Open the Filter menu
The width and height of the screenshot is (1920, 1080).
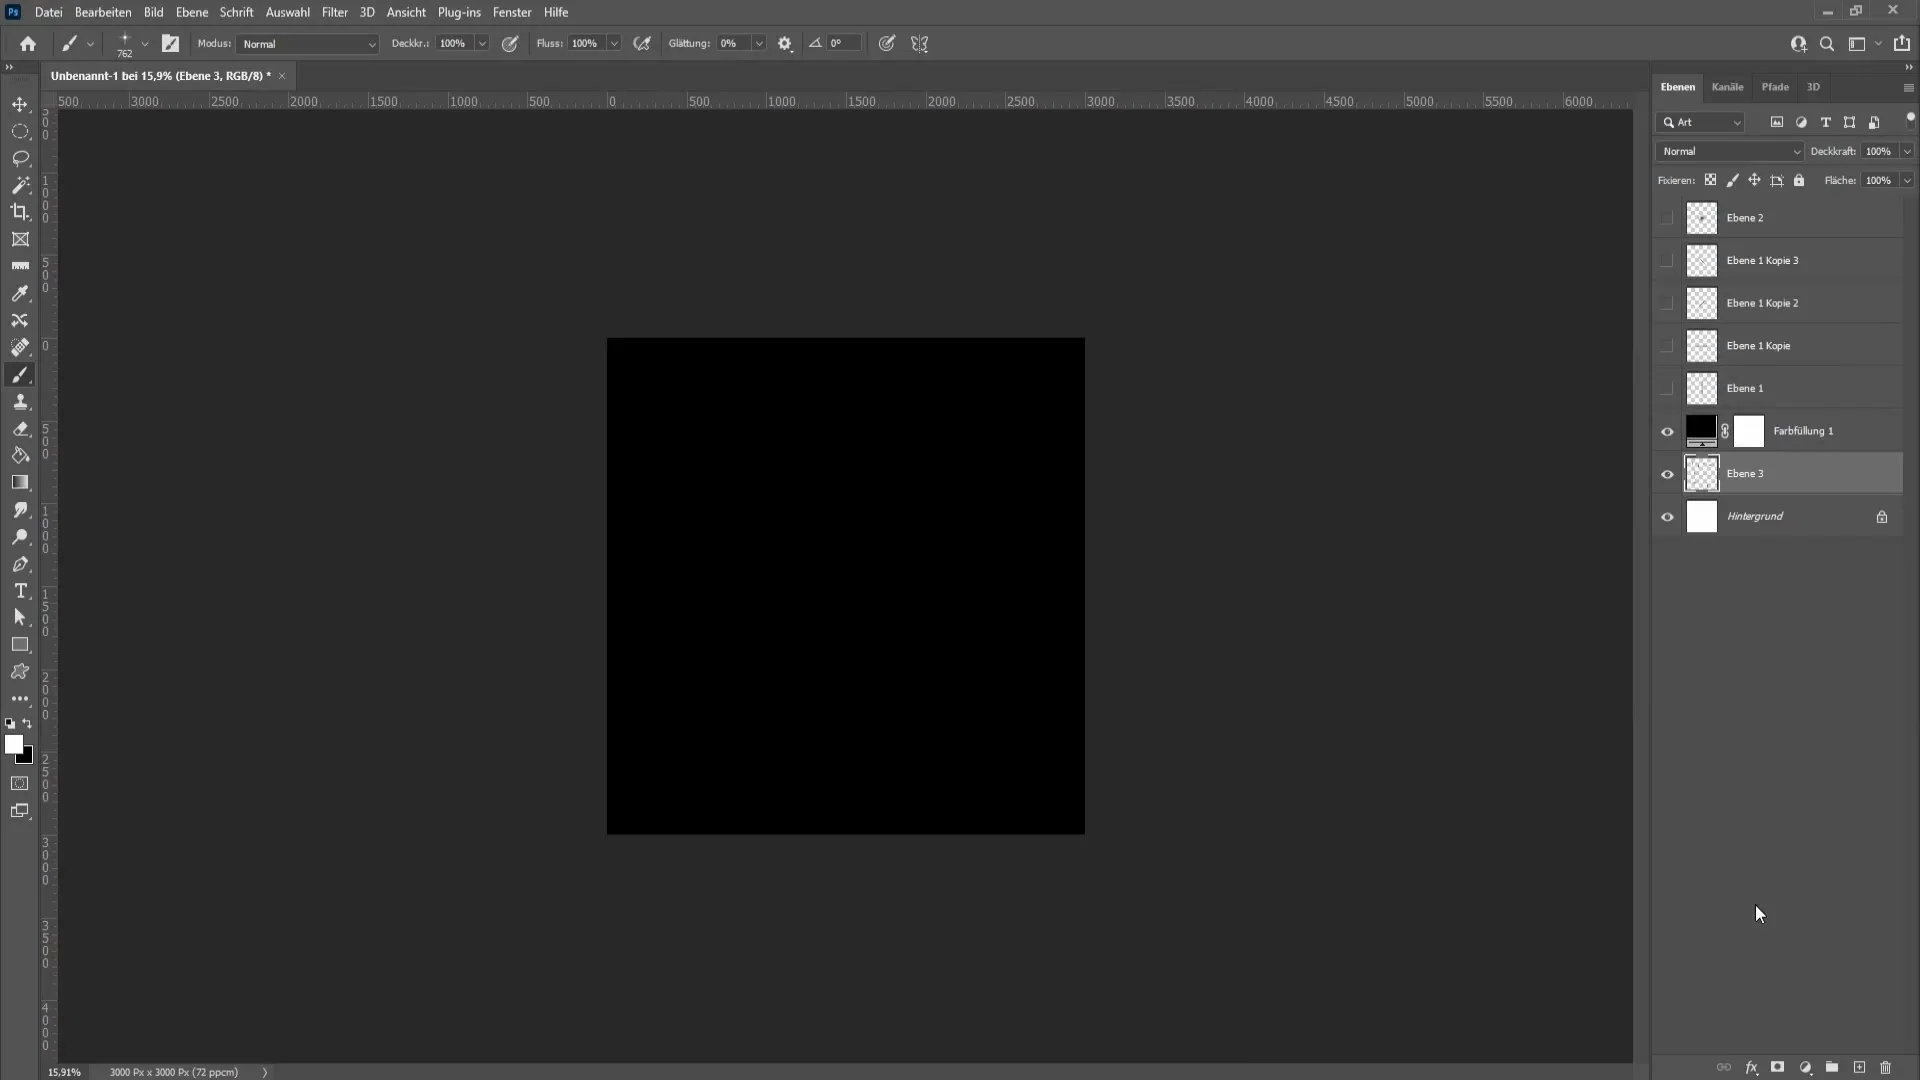click(335, 12)
